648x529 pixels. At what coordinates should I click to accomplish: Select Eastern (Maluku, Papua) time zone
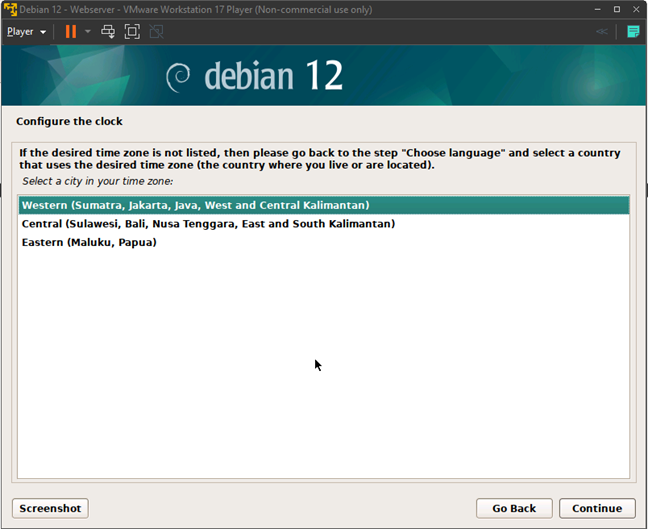(89, 242)
